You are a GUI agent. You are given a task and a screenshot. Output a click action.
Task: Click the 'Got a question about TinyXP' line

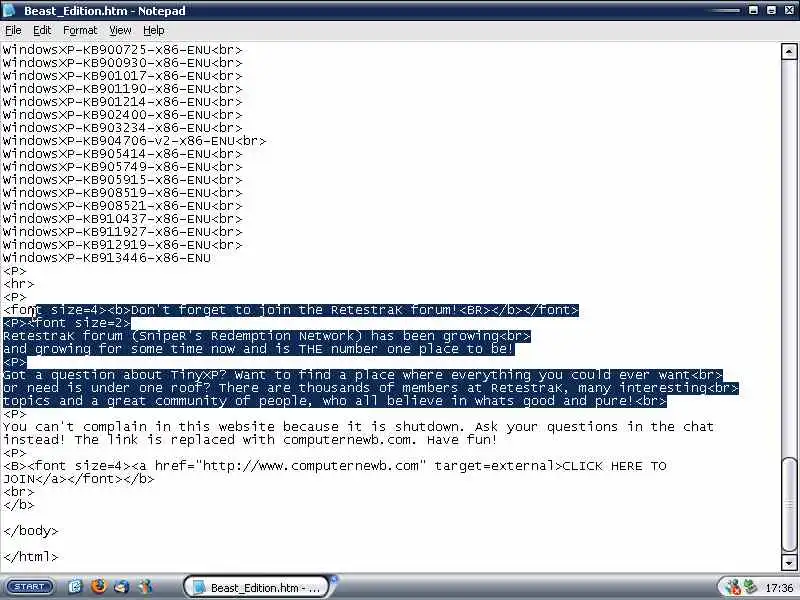(363, 374)
